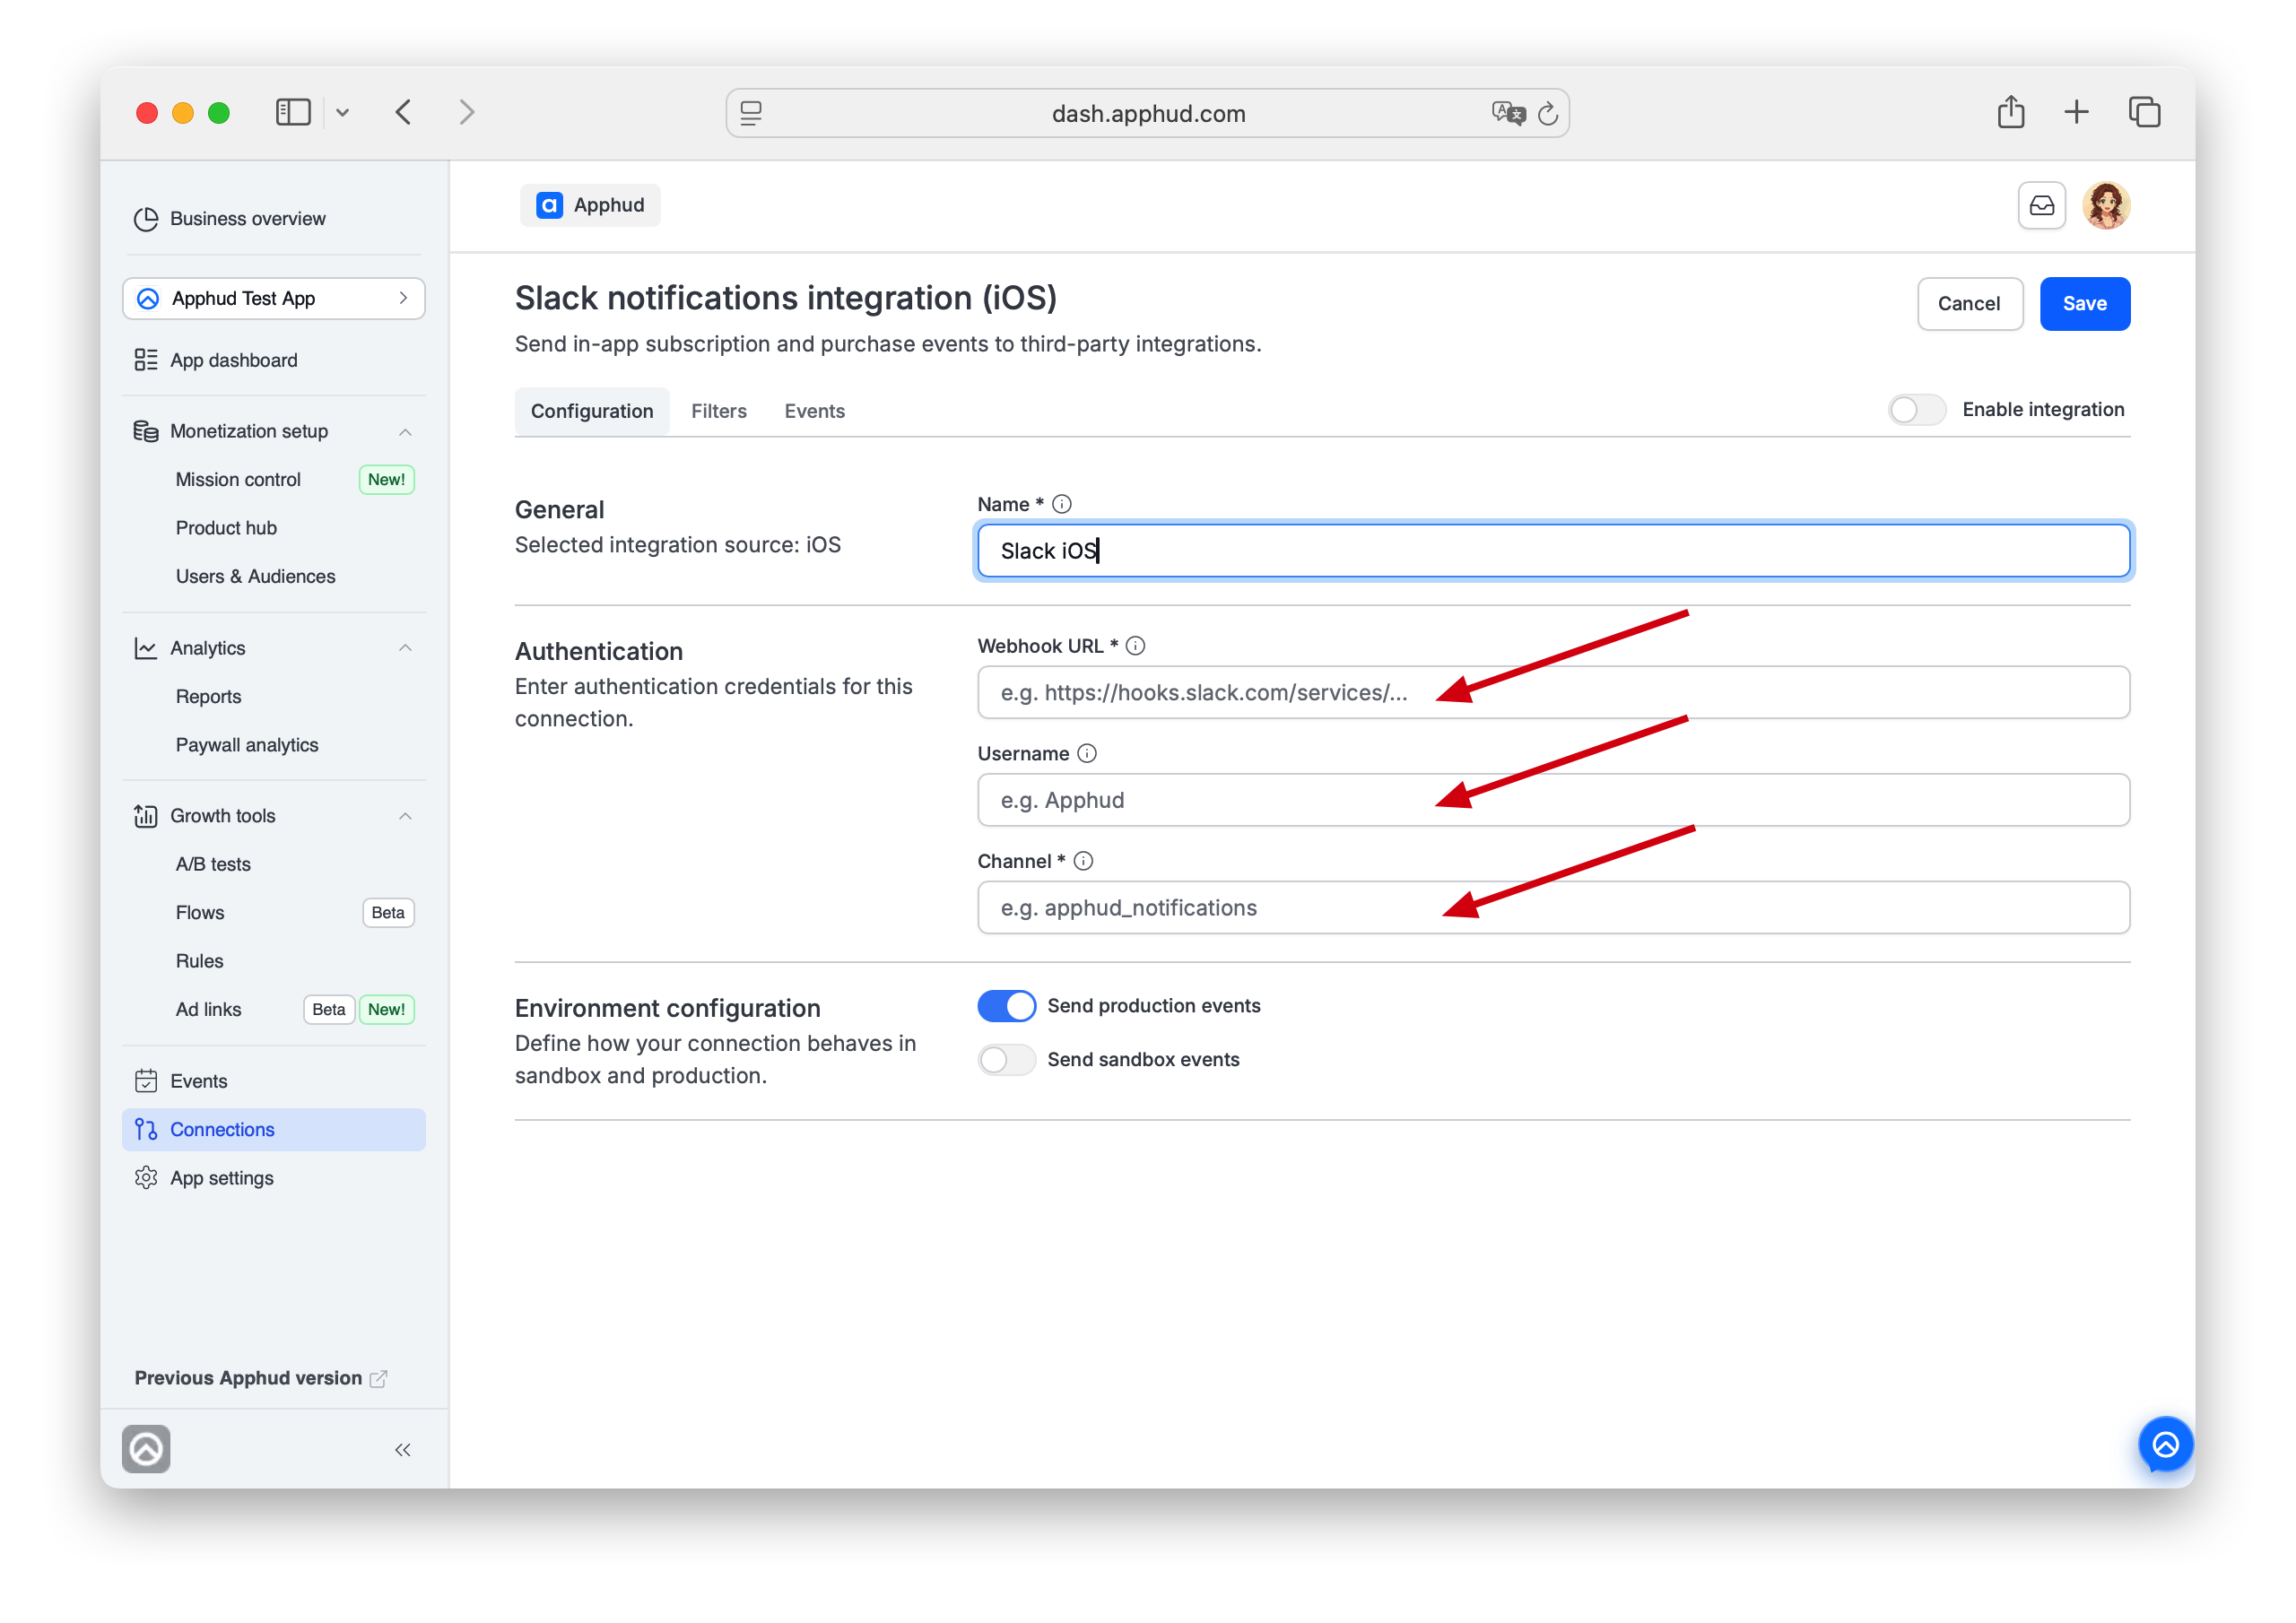2296x1623 pixels.
Task: Click the Safari share icon
Action: [x=2011, y=111]
